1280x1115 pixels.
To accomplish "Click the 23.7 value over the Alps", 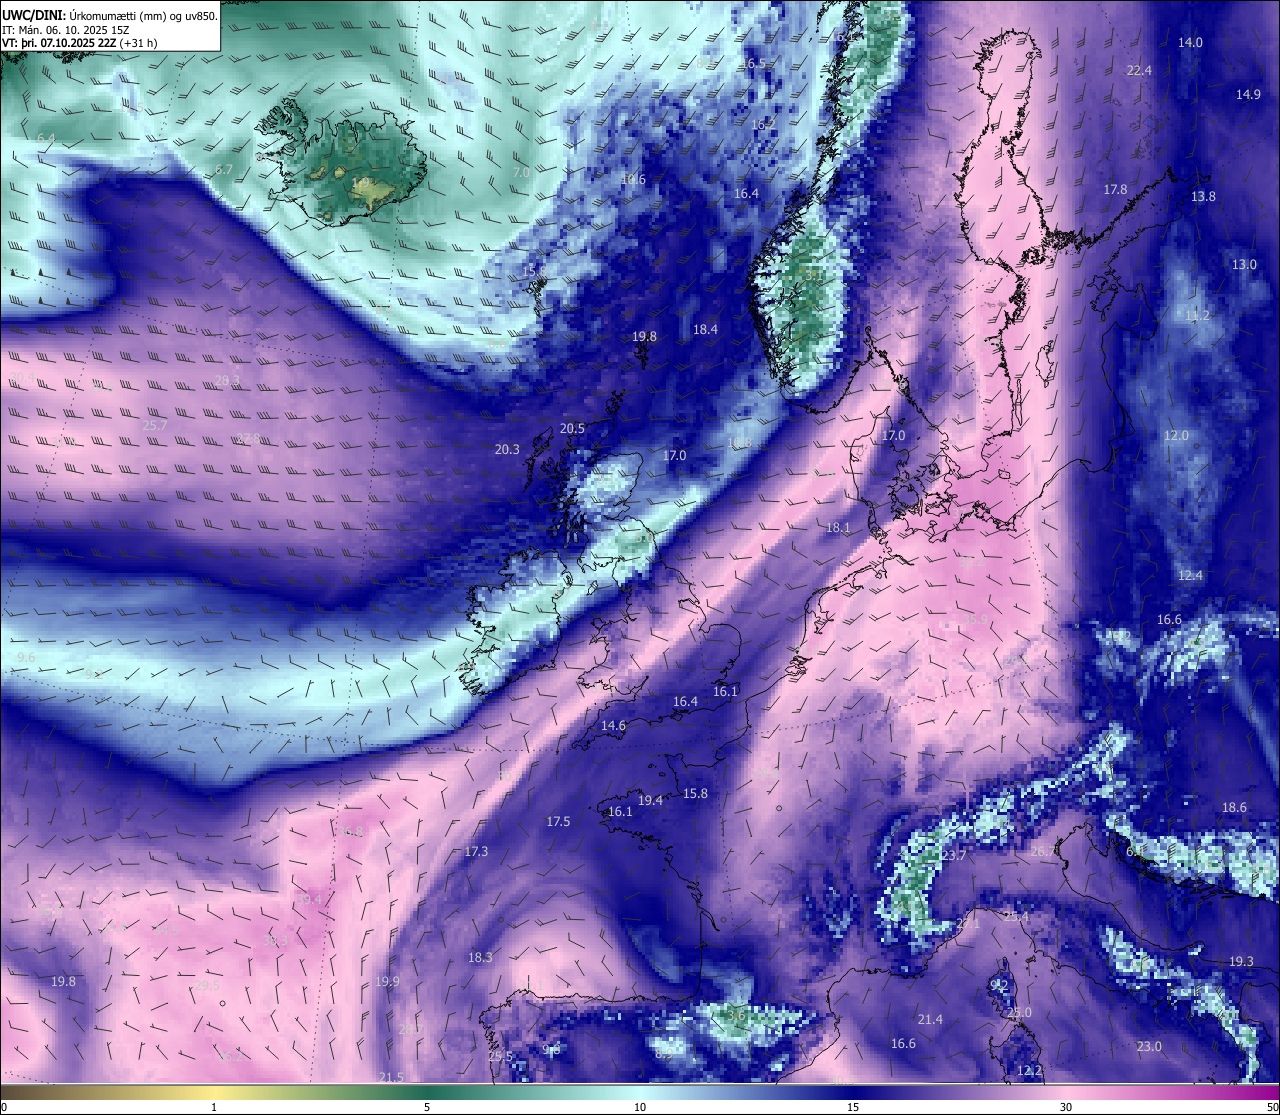I will (x=954, y=856).
